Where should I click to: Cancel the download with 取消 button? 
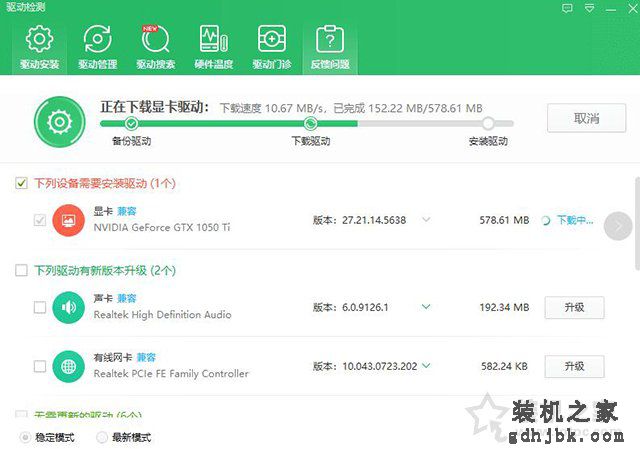(x=587, y=118)
